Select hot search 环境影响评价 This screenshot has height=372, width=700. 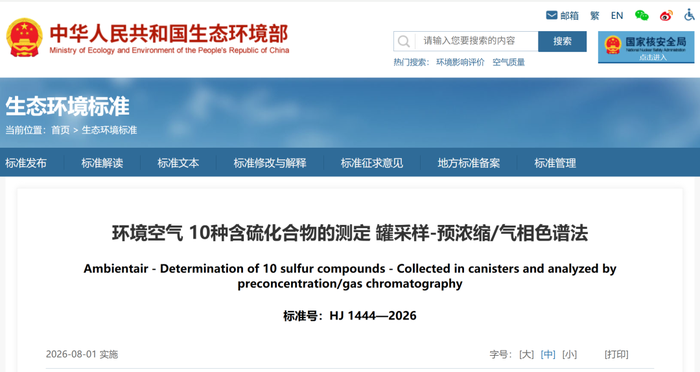(460, 62)
